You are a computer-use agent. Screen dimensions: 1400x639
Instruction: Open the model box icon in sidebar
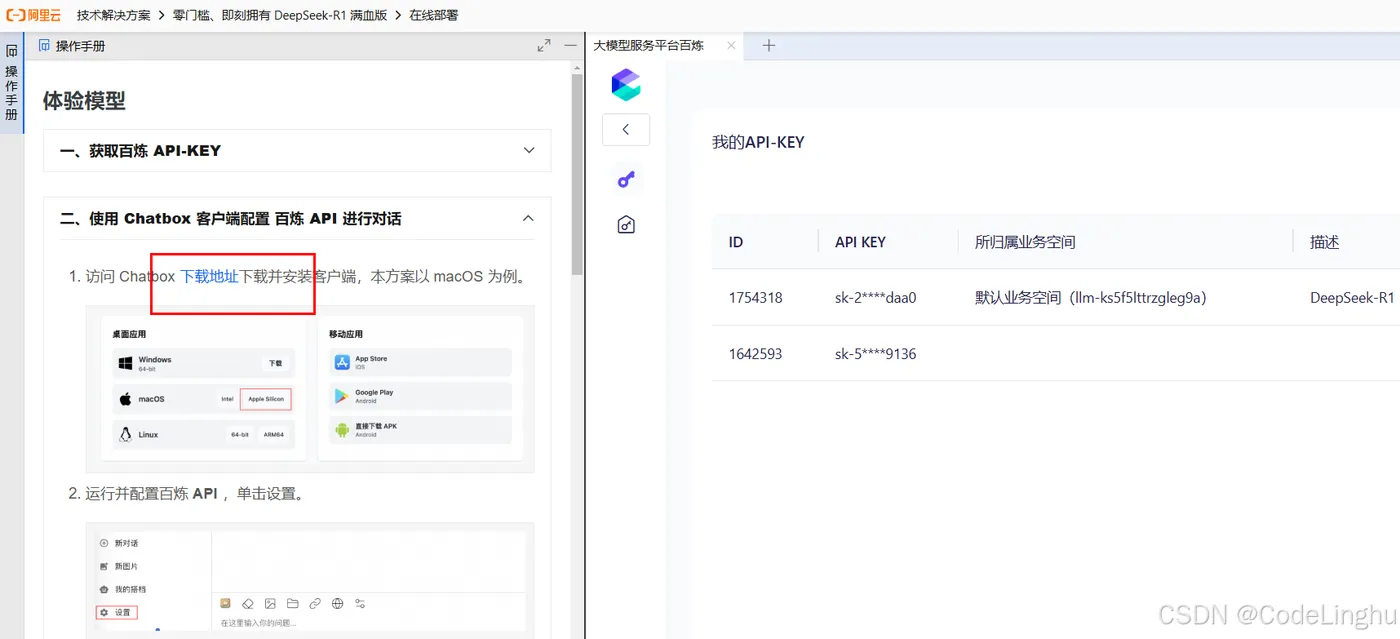point(626,225)
